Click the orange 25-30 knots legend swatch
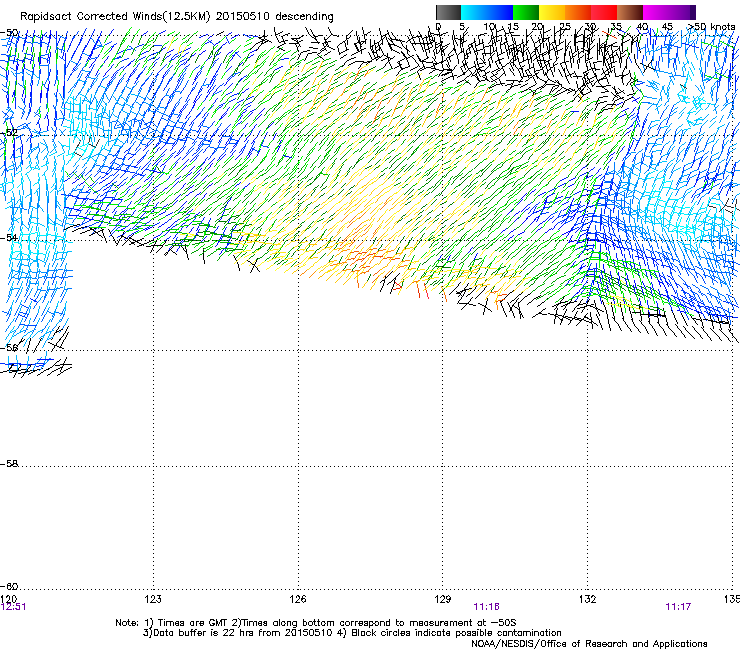Viewport: 740px width, 650px height. coord(578,12)
